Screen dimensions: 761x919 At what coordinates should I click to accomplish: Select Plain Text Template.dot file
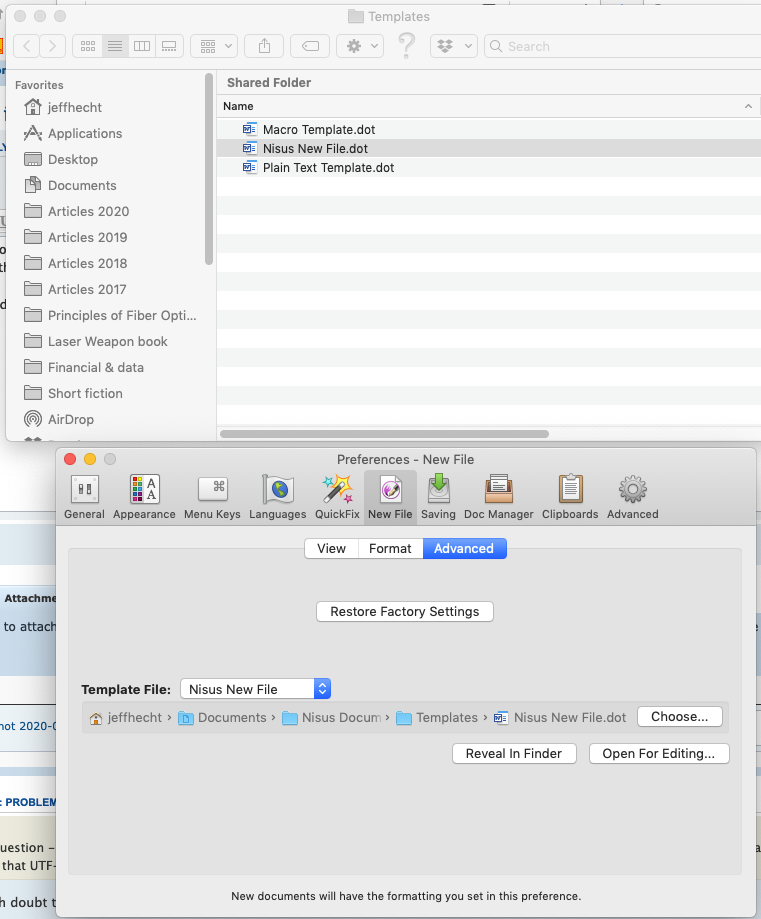(x=489, y=168)
